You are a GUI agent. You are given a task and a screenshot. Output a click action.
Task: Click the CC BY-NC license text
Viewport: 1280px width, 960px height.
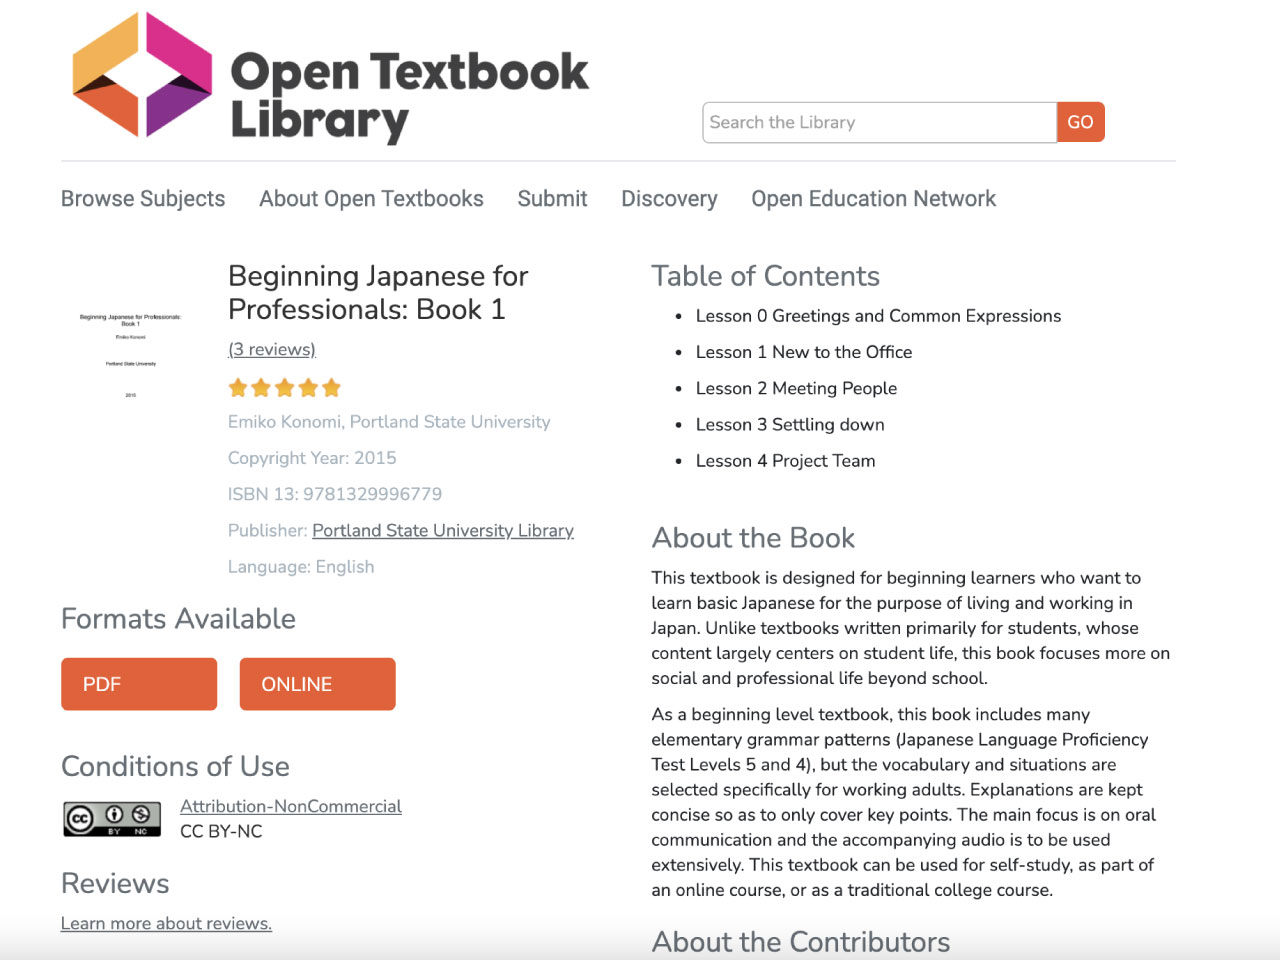pyautogui.click(x=221, y=831)
